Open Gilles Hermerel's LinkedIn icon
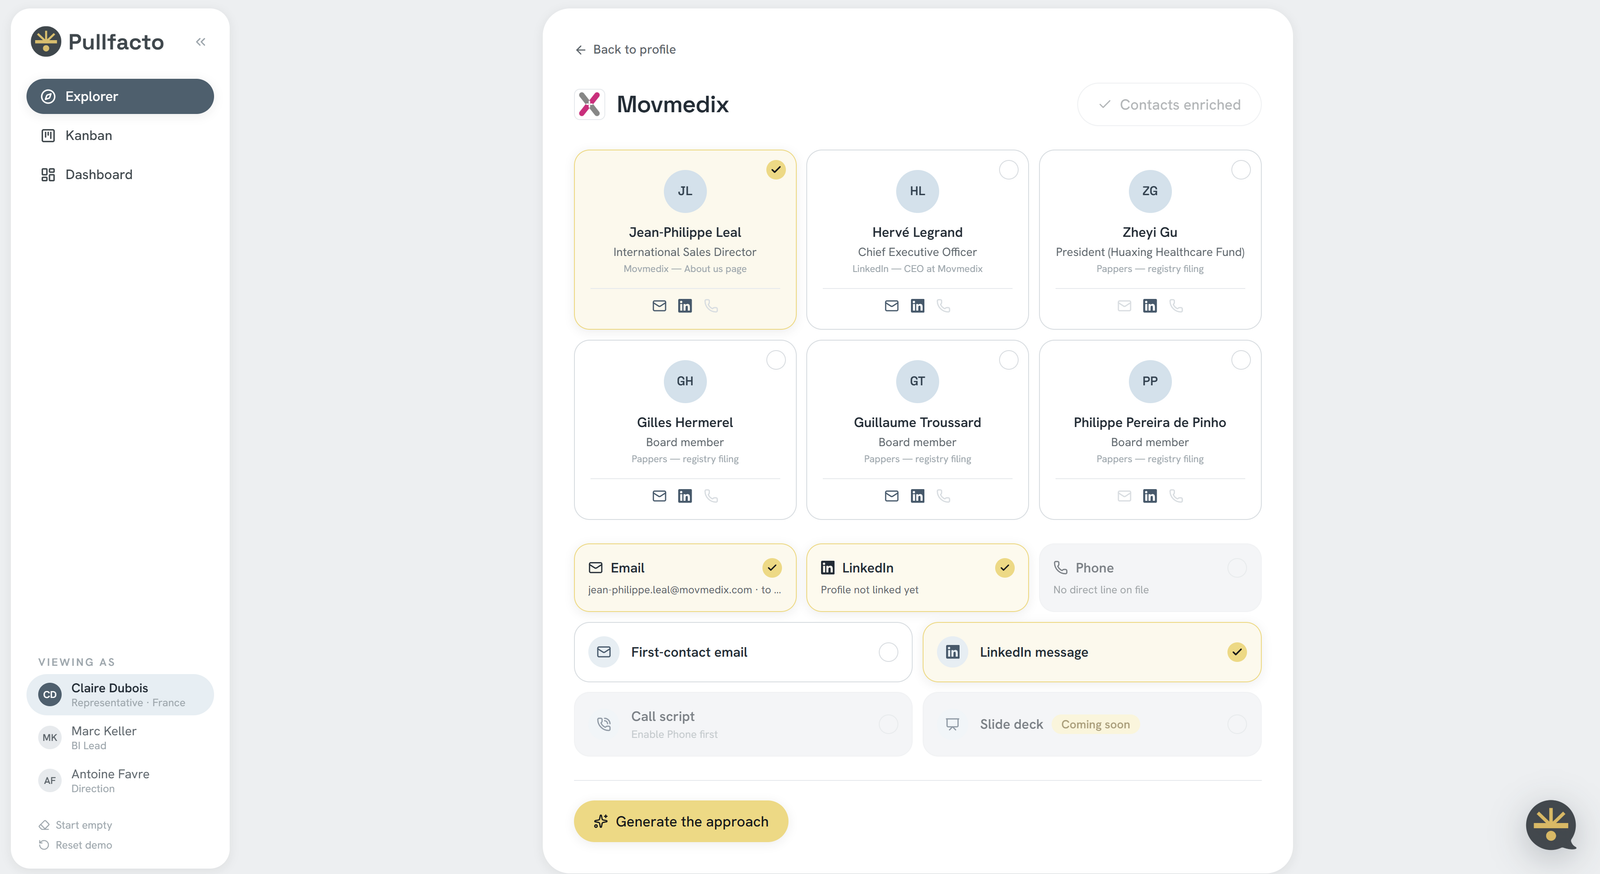Image resolution: width=1600 pixels, height=874 pixels. coord(685,496)
